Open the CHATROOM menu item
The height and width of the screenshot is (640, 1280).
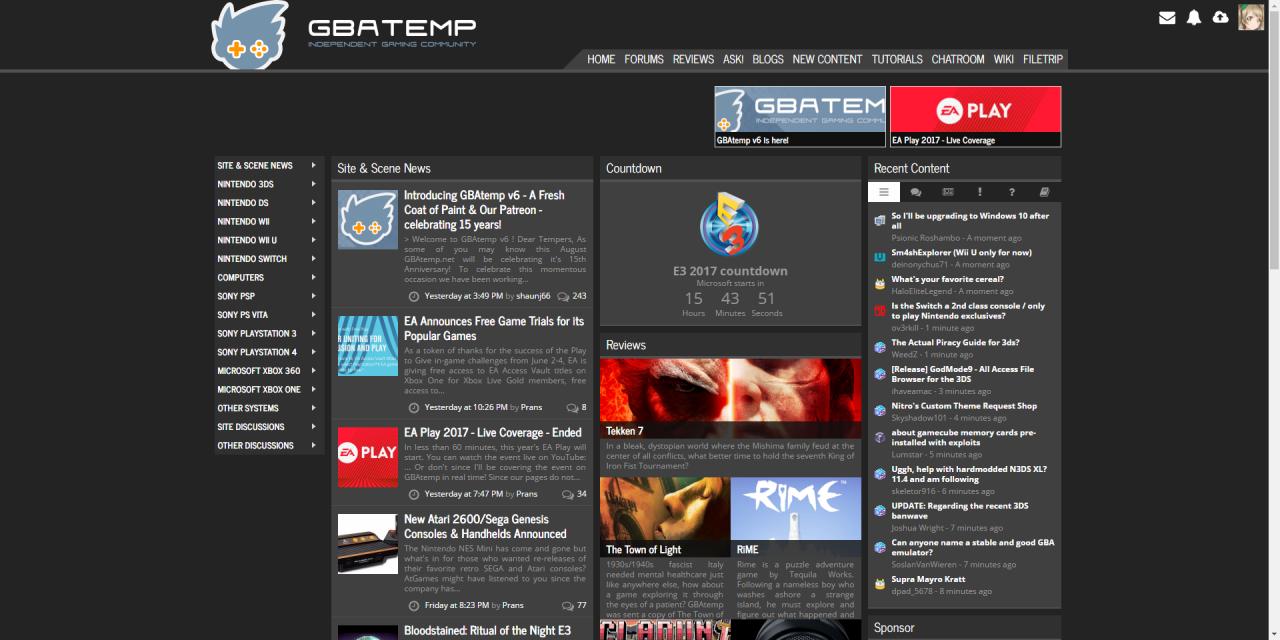pos(957,59)
